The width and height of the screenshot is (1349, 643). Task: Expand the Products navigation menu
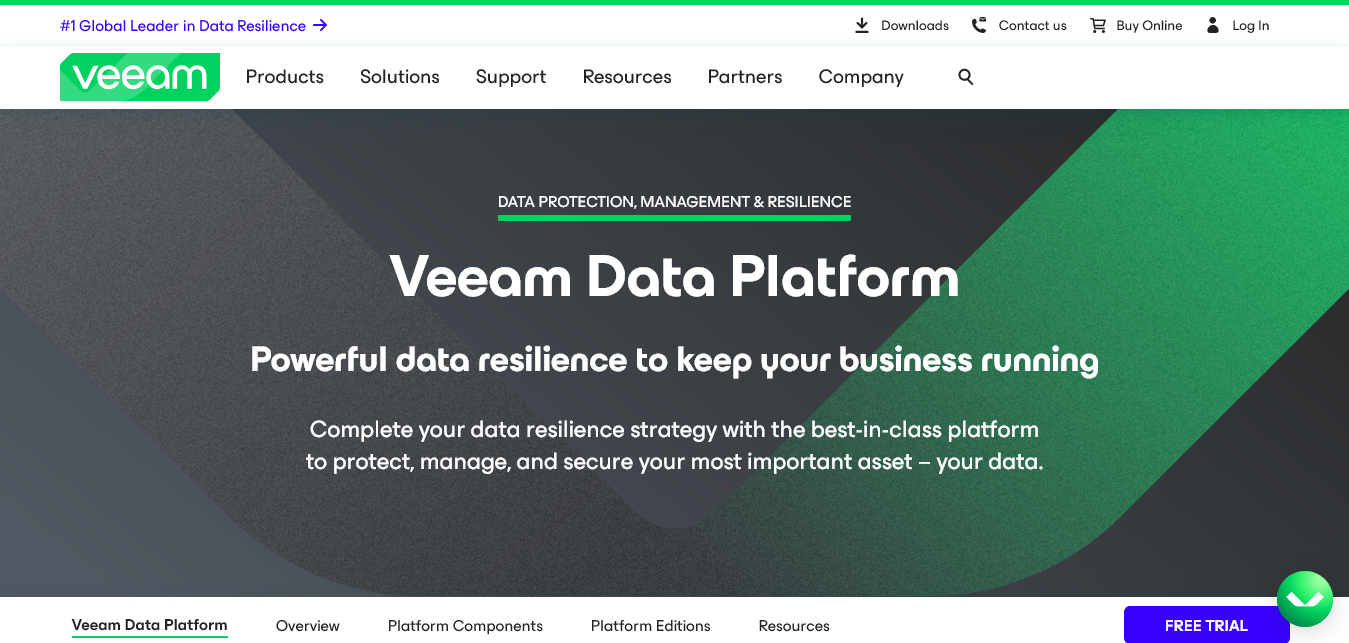click(x=284, y=76)
